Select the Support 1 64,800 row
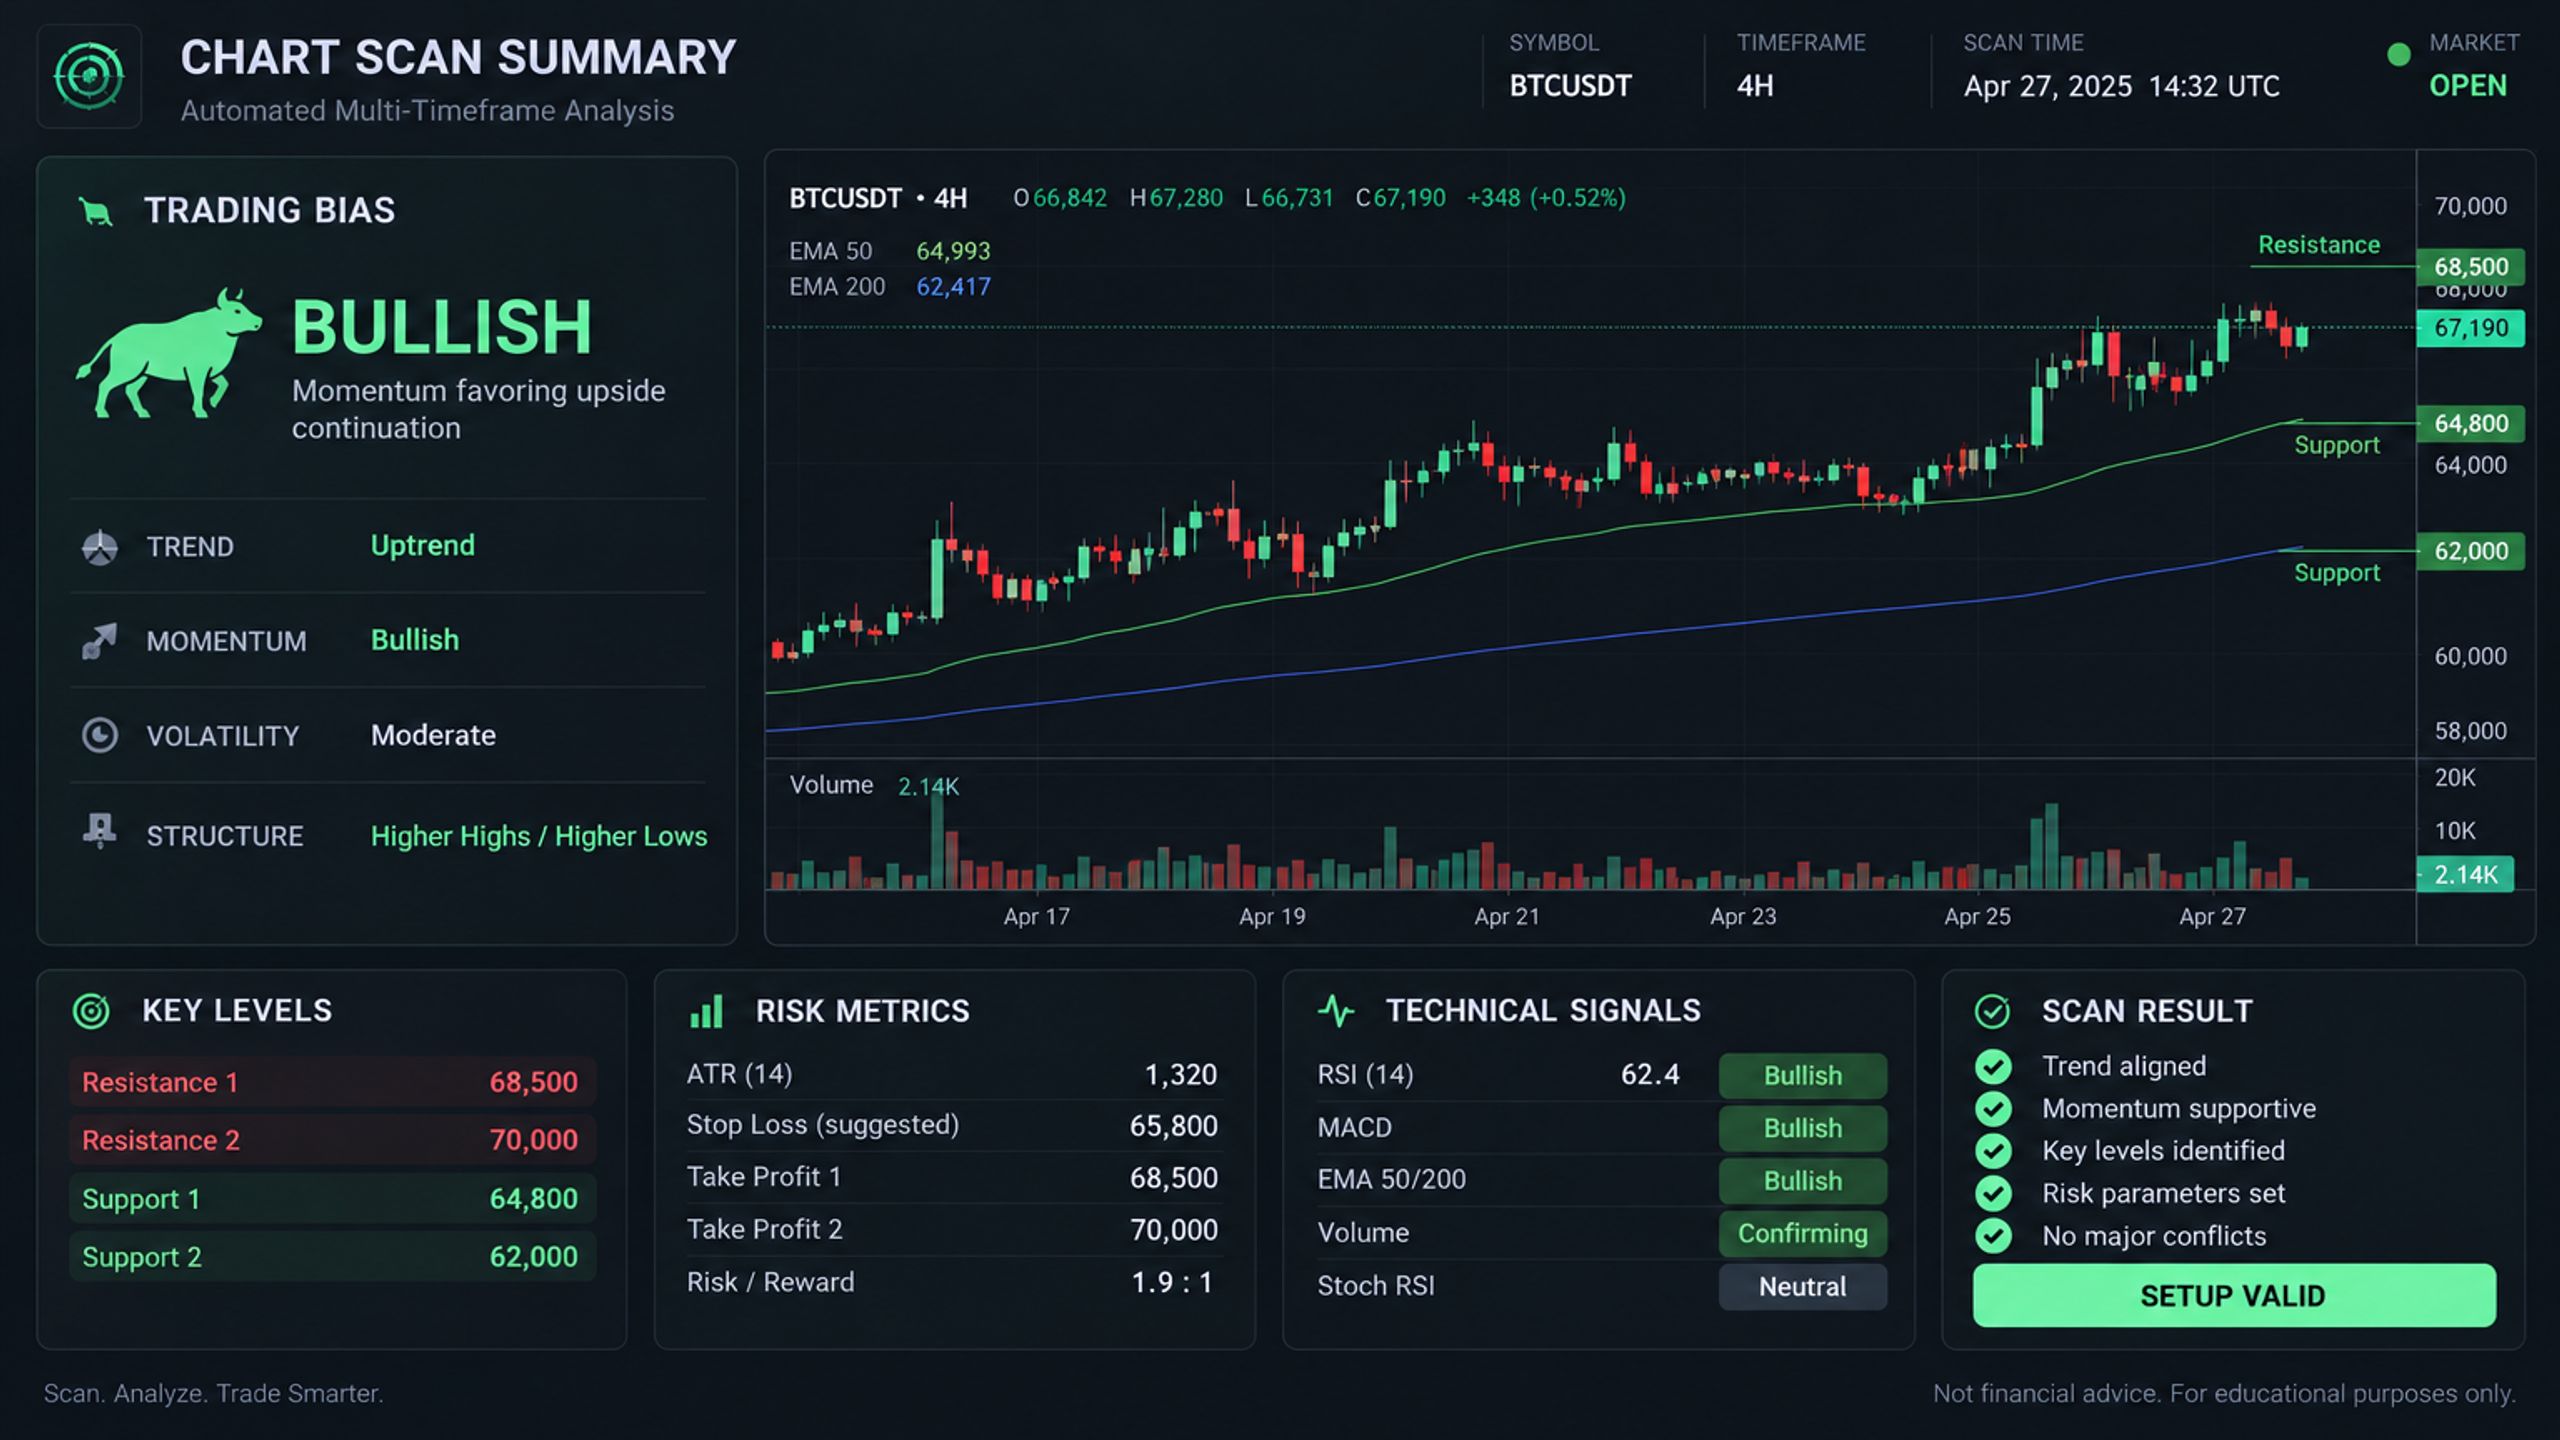This screenshot has height=1440, width=2560. click(332, 1198)
